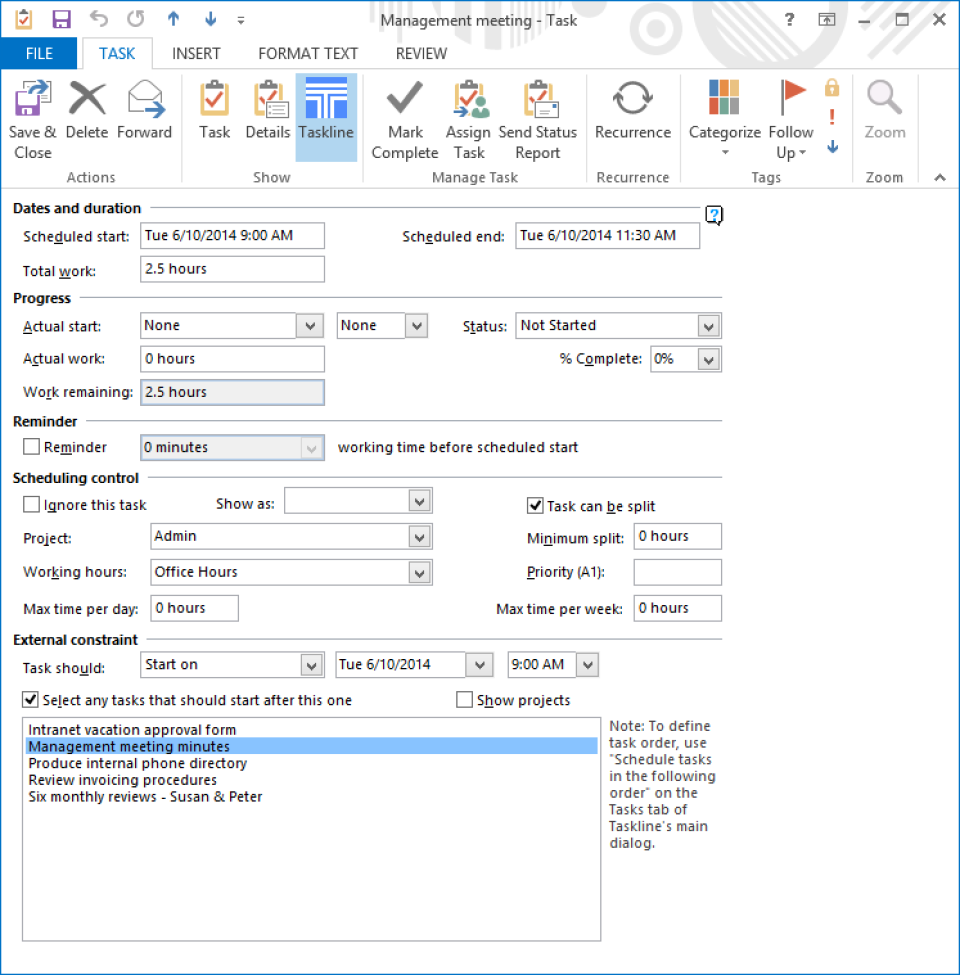Viewport: 960px width, 975px height.
Task: Expand the Task should dropdown showing Start on
Action: click(312, 665)
